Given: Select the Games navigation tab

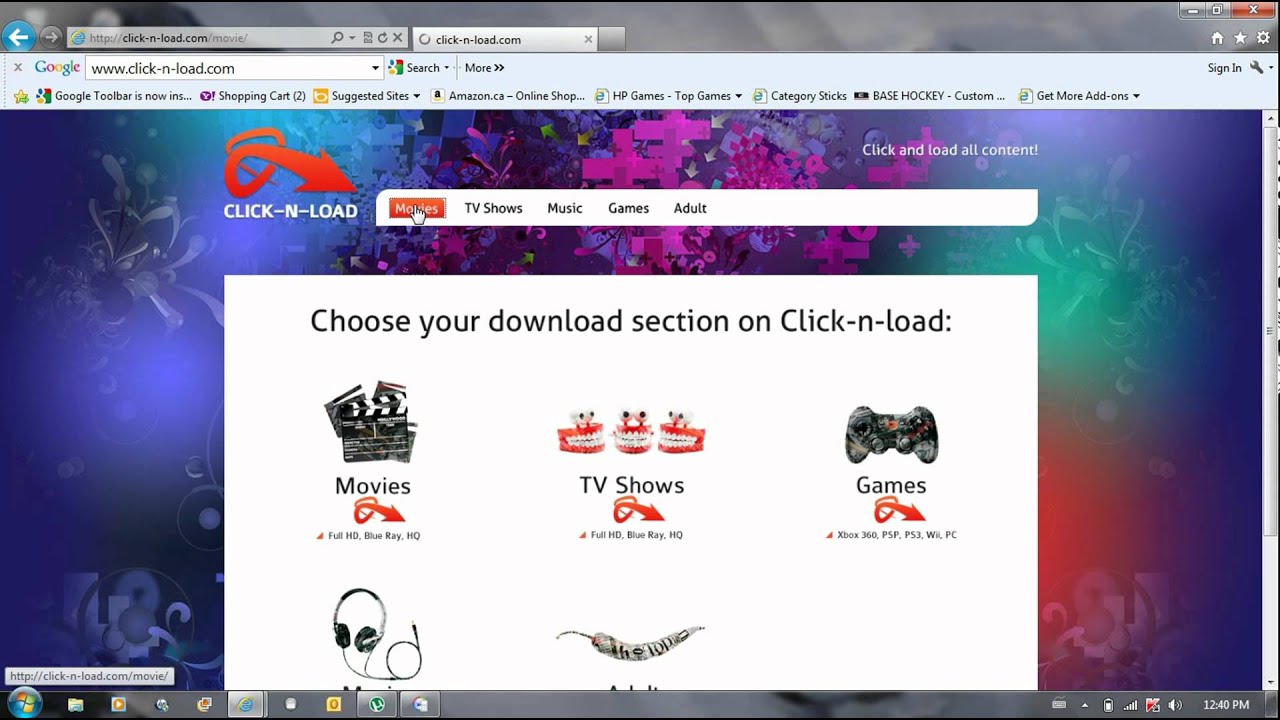Looking at the screenshot, I should 628,208.
